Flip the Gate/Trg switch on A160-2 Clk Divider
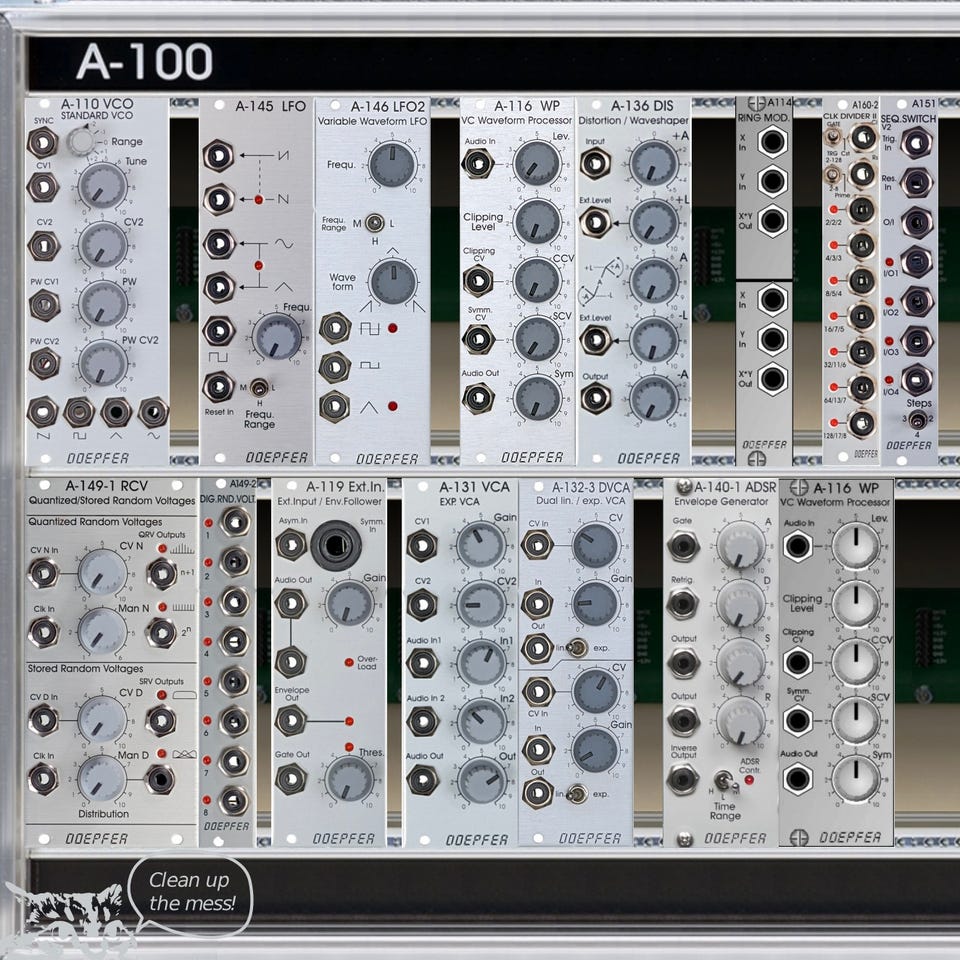This screenshot has height=960, width=960. click(x=832, y=136)
